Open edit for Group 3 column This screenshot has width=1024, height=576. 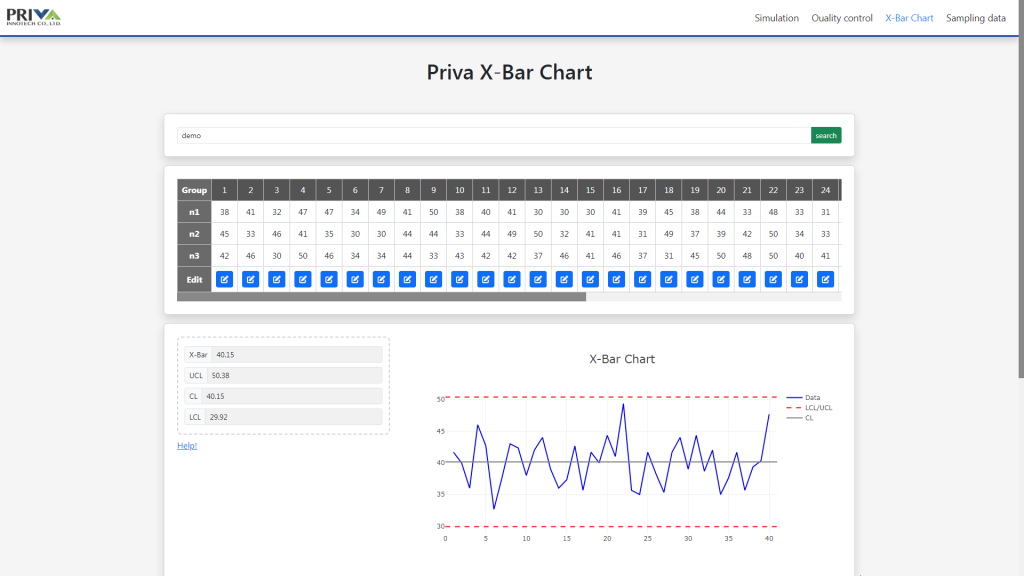coord(276,280)
